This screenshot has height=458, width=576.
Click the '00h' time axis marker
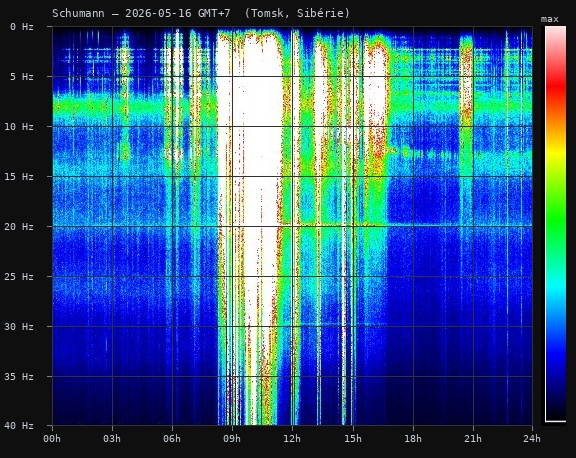[52, 439]
